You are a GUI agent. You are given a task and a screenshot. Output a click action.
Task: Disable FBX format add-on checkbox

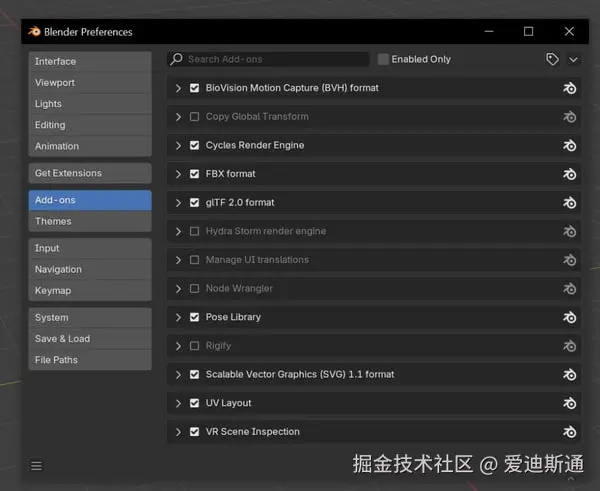[194, 174]
